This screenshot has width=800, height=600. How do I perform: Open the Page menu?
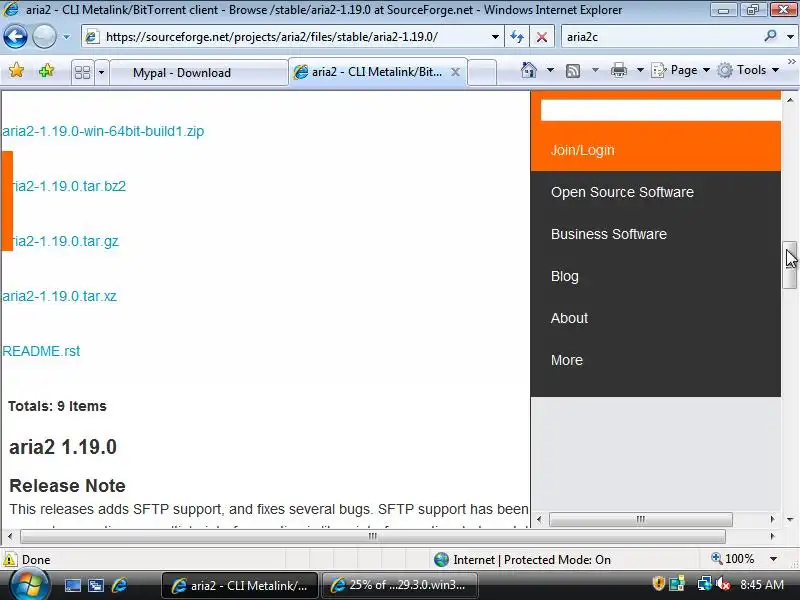tap(680, 70)
